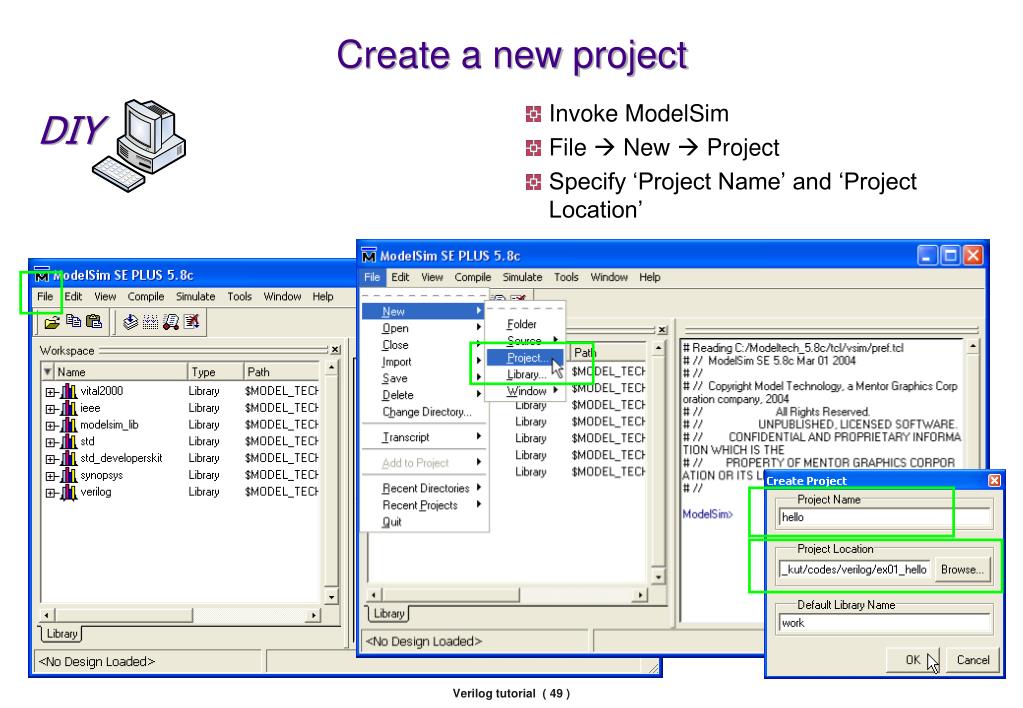Confirm Create Project with OK
Screen dimensions: 1023x708
913,660
